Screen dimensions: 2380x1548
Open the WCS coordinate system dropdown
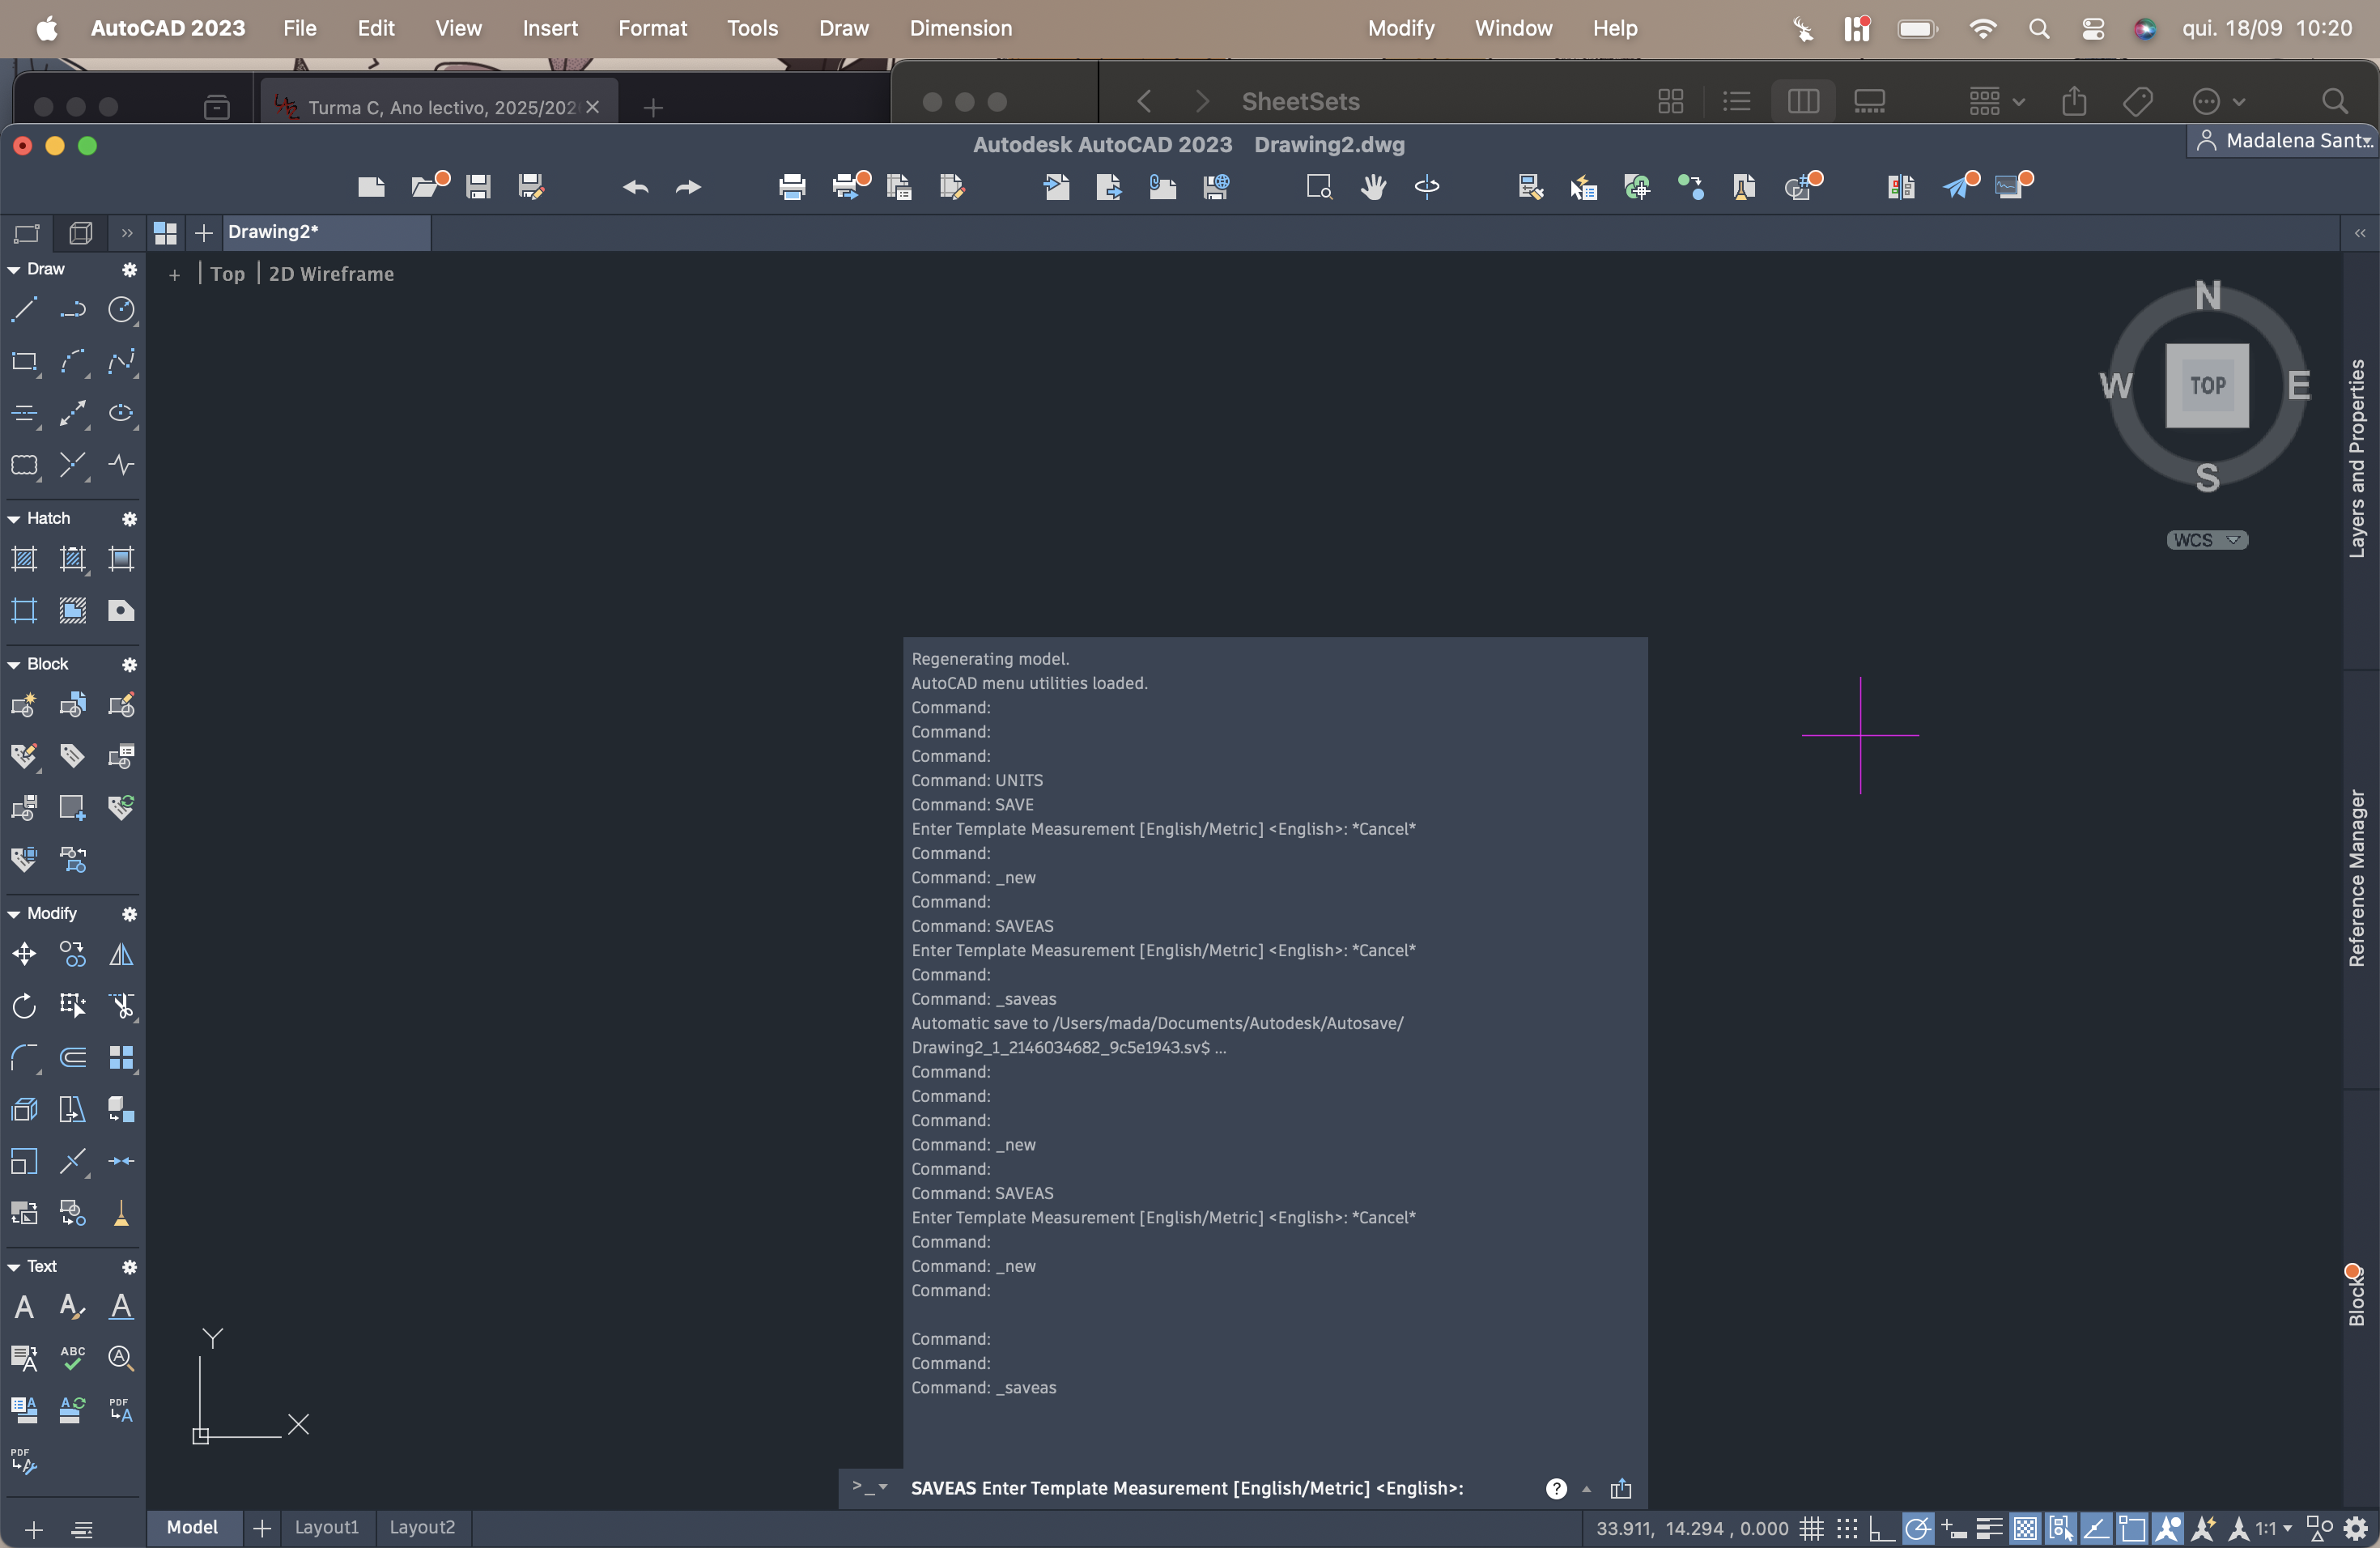coord(2207,540)
